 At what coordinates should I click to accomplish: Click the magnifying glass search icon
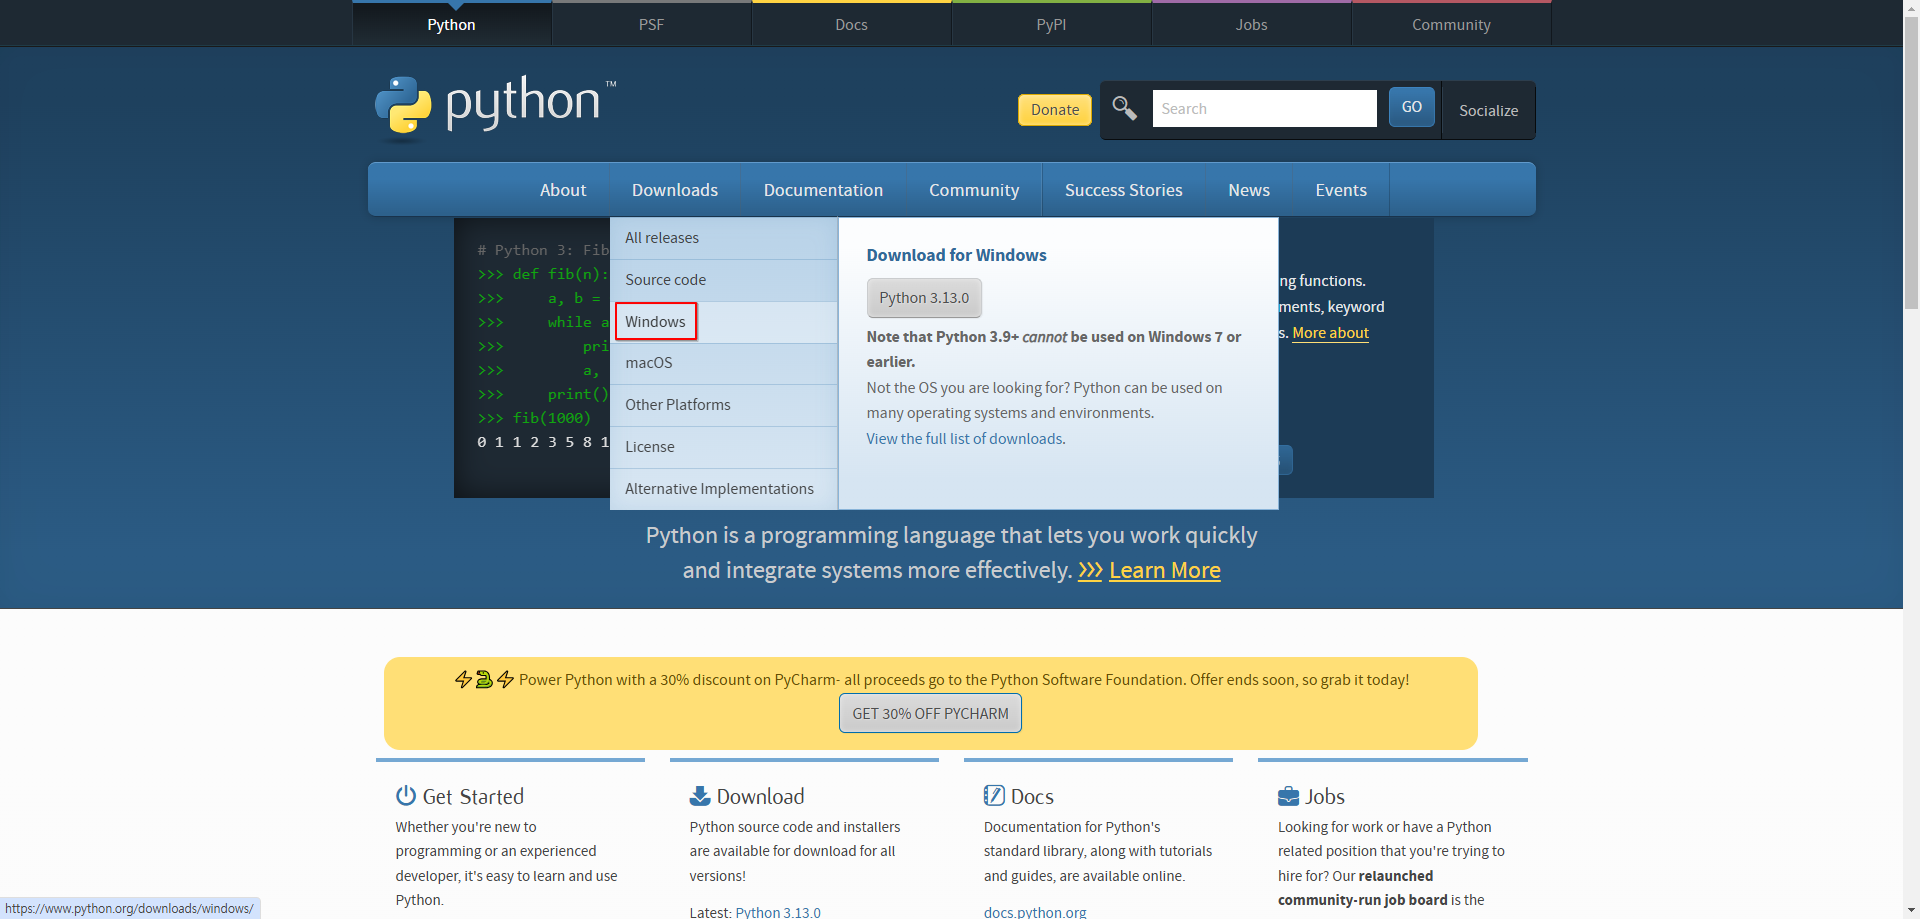1125,108
